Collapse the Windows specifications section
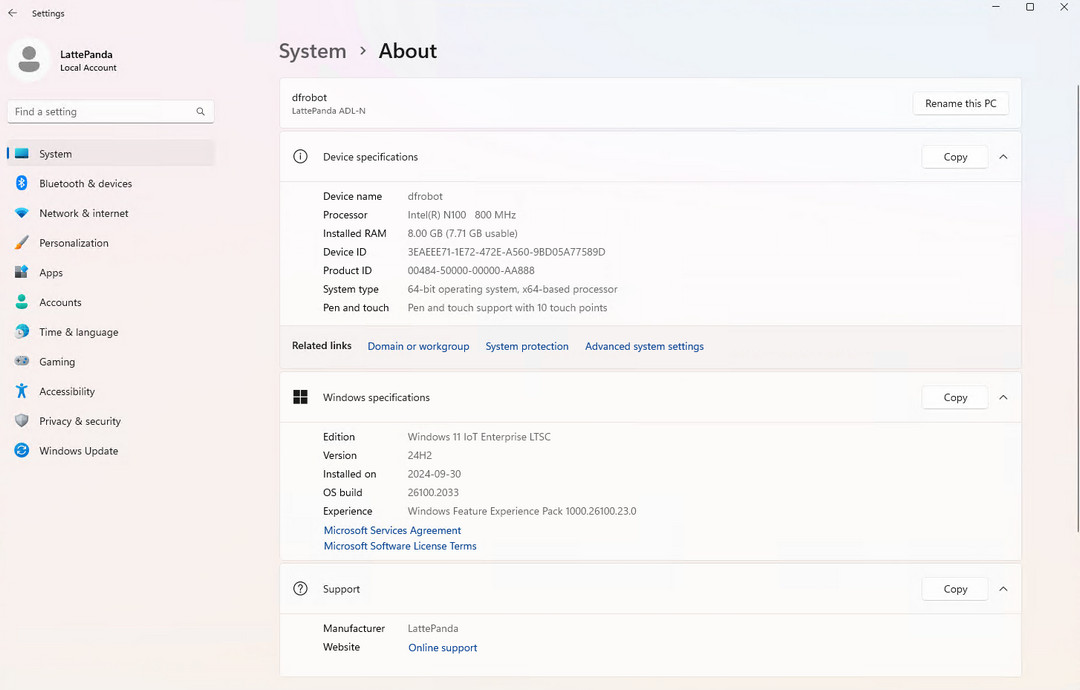 [x=1003, y=397]
